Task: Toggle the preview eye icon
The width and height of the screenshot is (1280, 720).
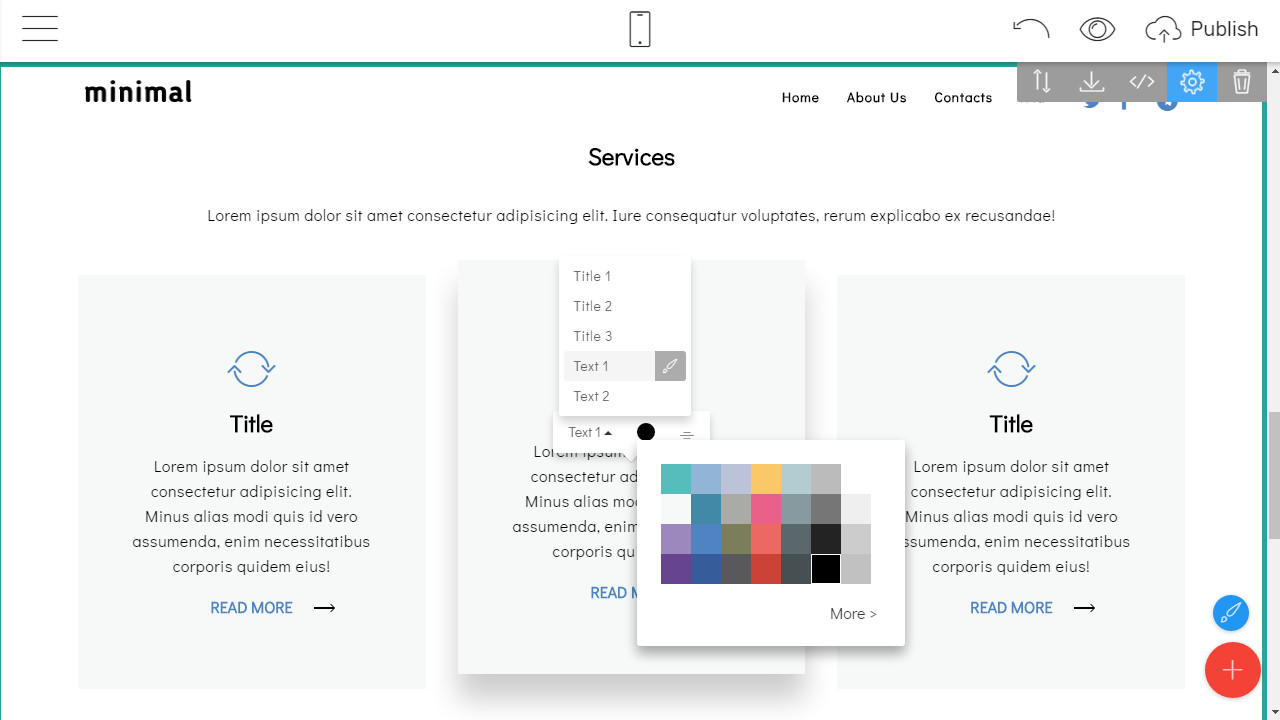Action: point(1097,29)
